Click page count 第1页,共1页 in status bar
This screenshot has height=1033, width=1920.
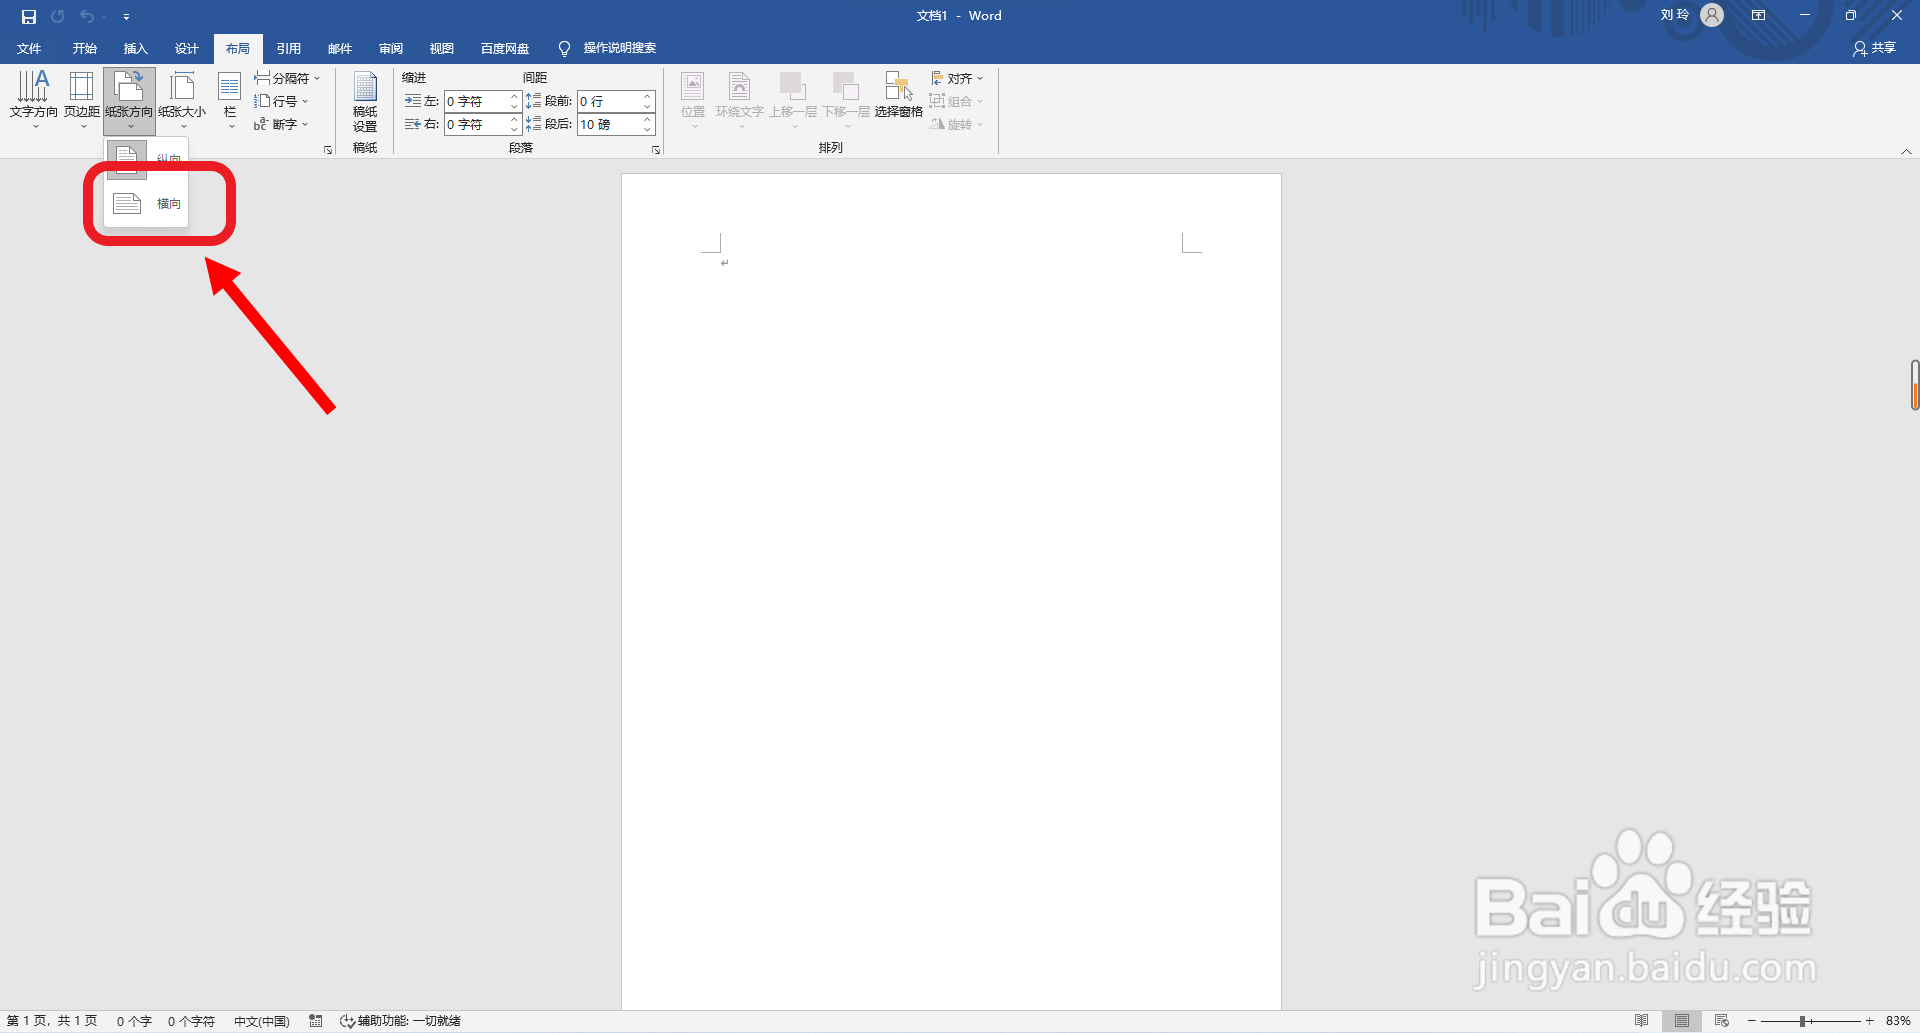[52, 1021]
